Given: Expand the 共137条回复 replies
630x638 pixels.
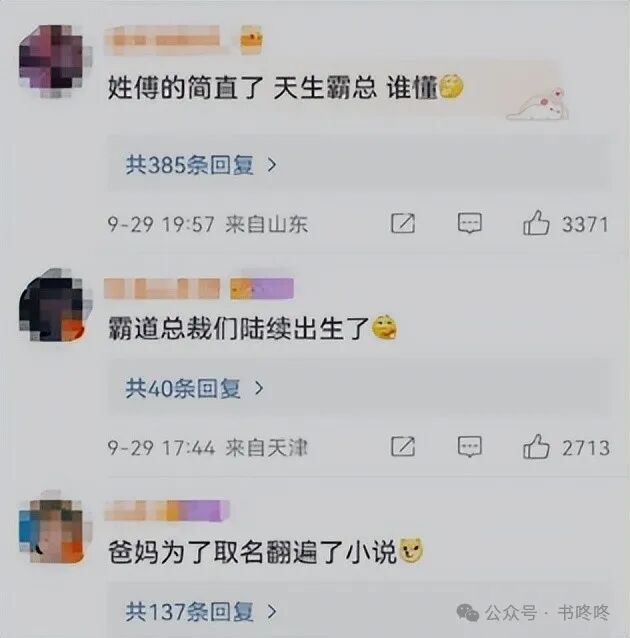Looking at the screenshot, I should pyautogui.click(x=201, y=612).
